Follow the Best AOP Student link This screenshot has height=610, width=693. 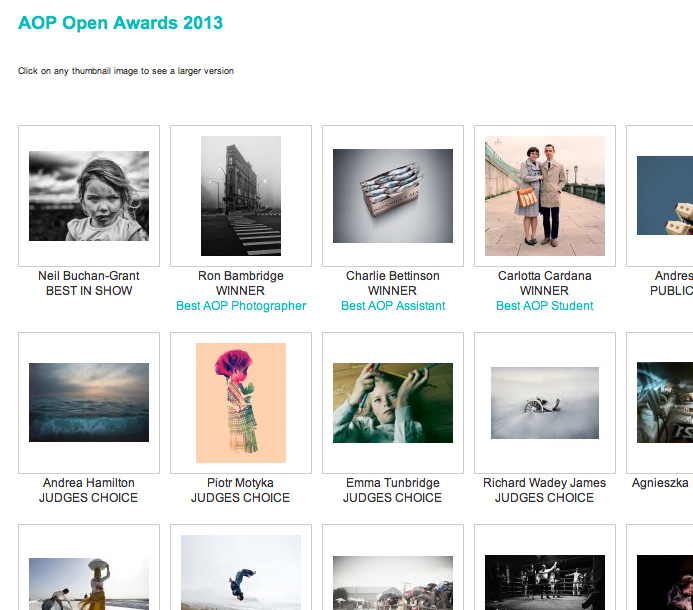[x=544, y=306]
